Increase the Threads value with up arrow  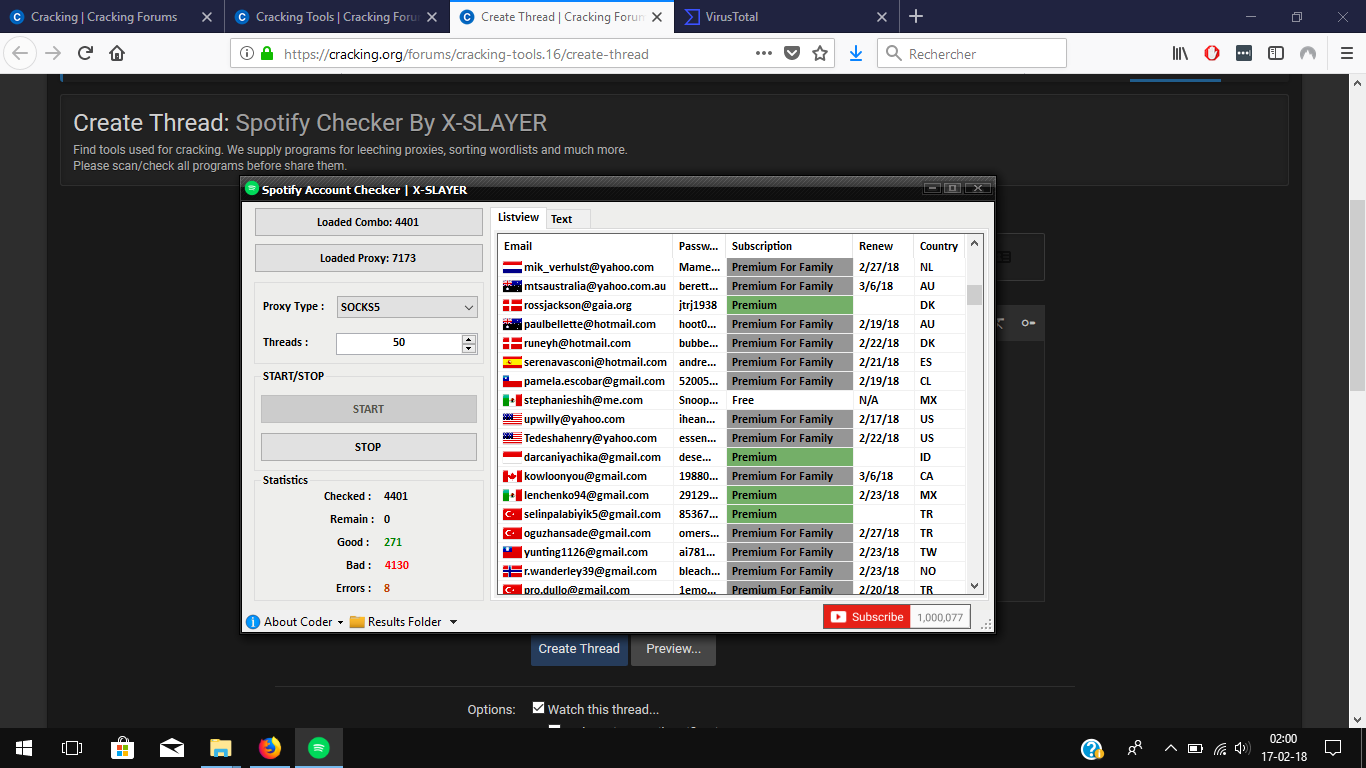coord(469,339)
